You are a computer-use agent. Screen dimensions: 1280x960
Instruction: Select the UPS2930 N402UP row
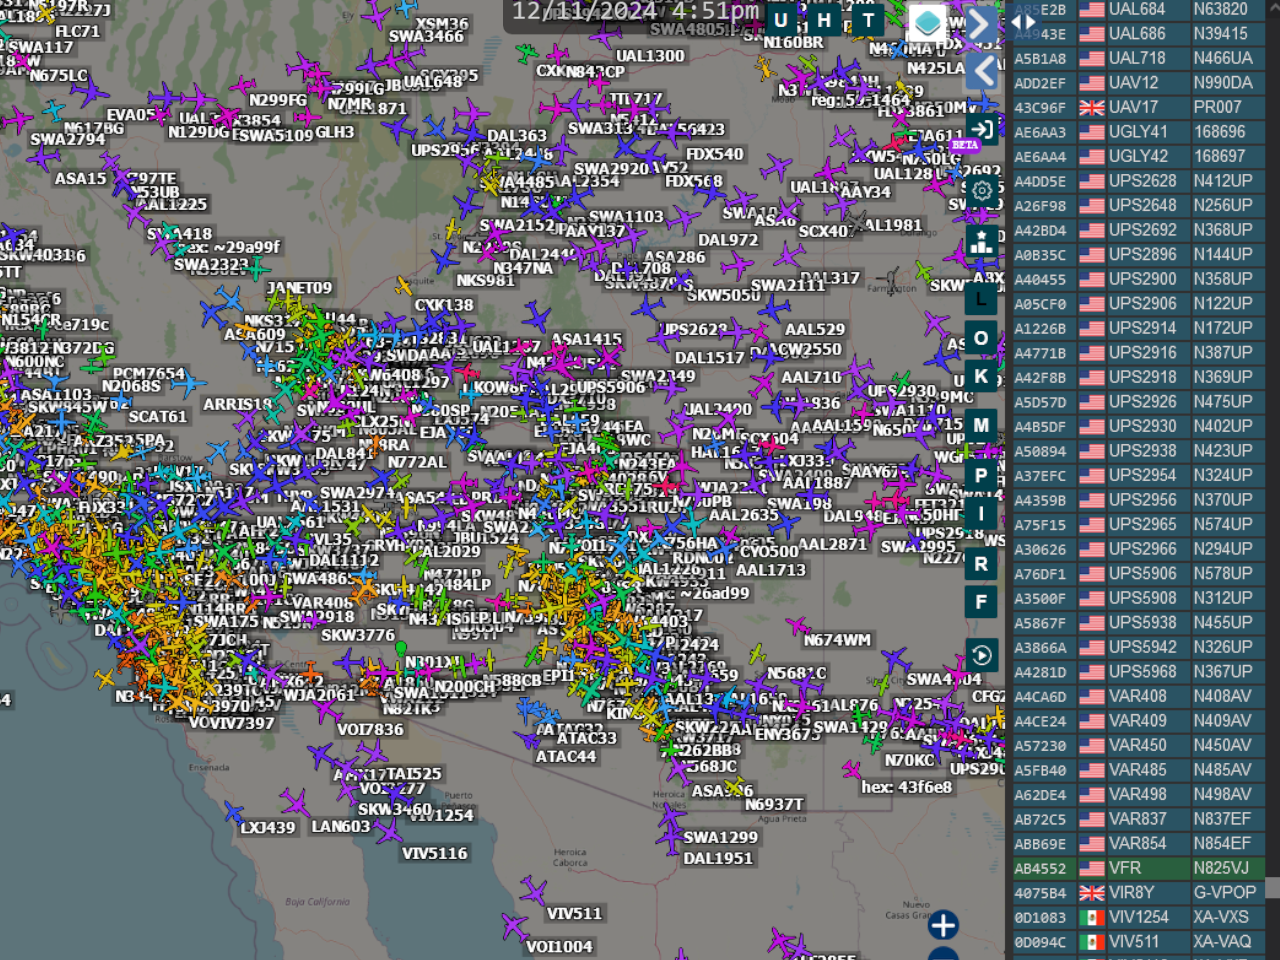[1138, 426]
